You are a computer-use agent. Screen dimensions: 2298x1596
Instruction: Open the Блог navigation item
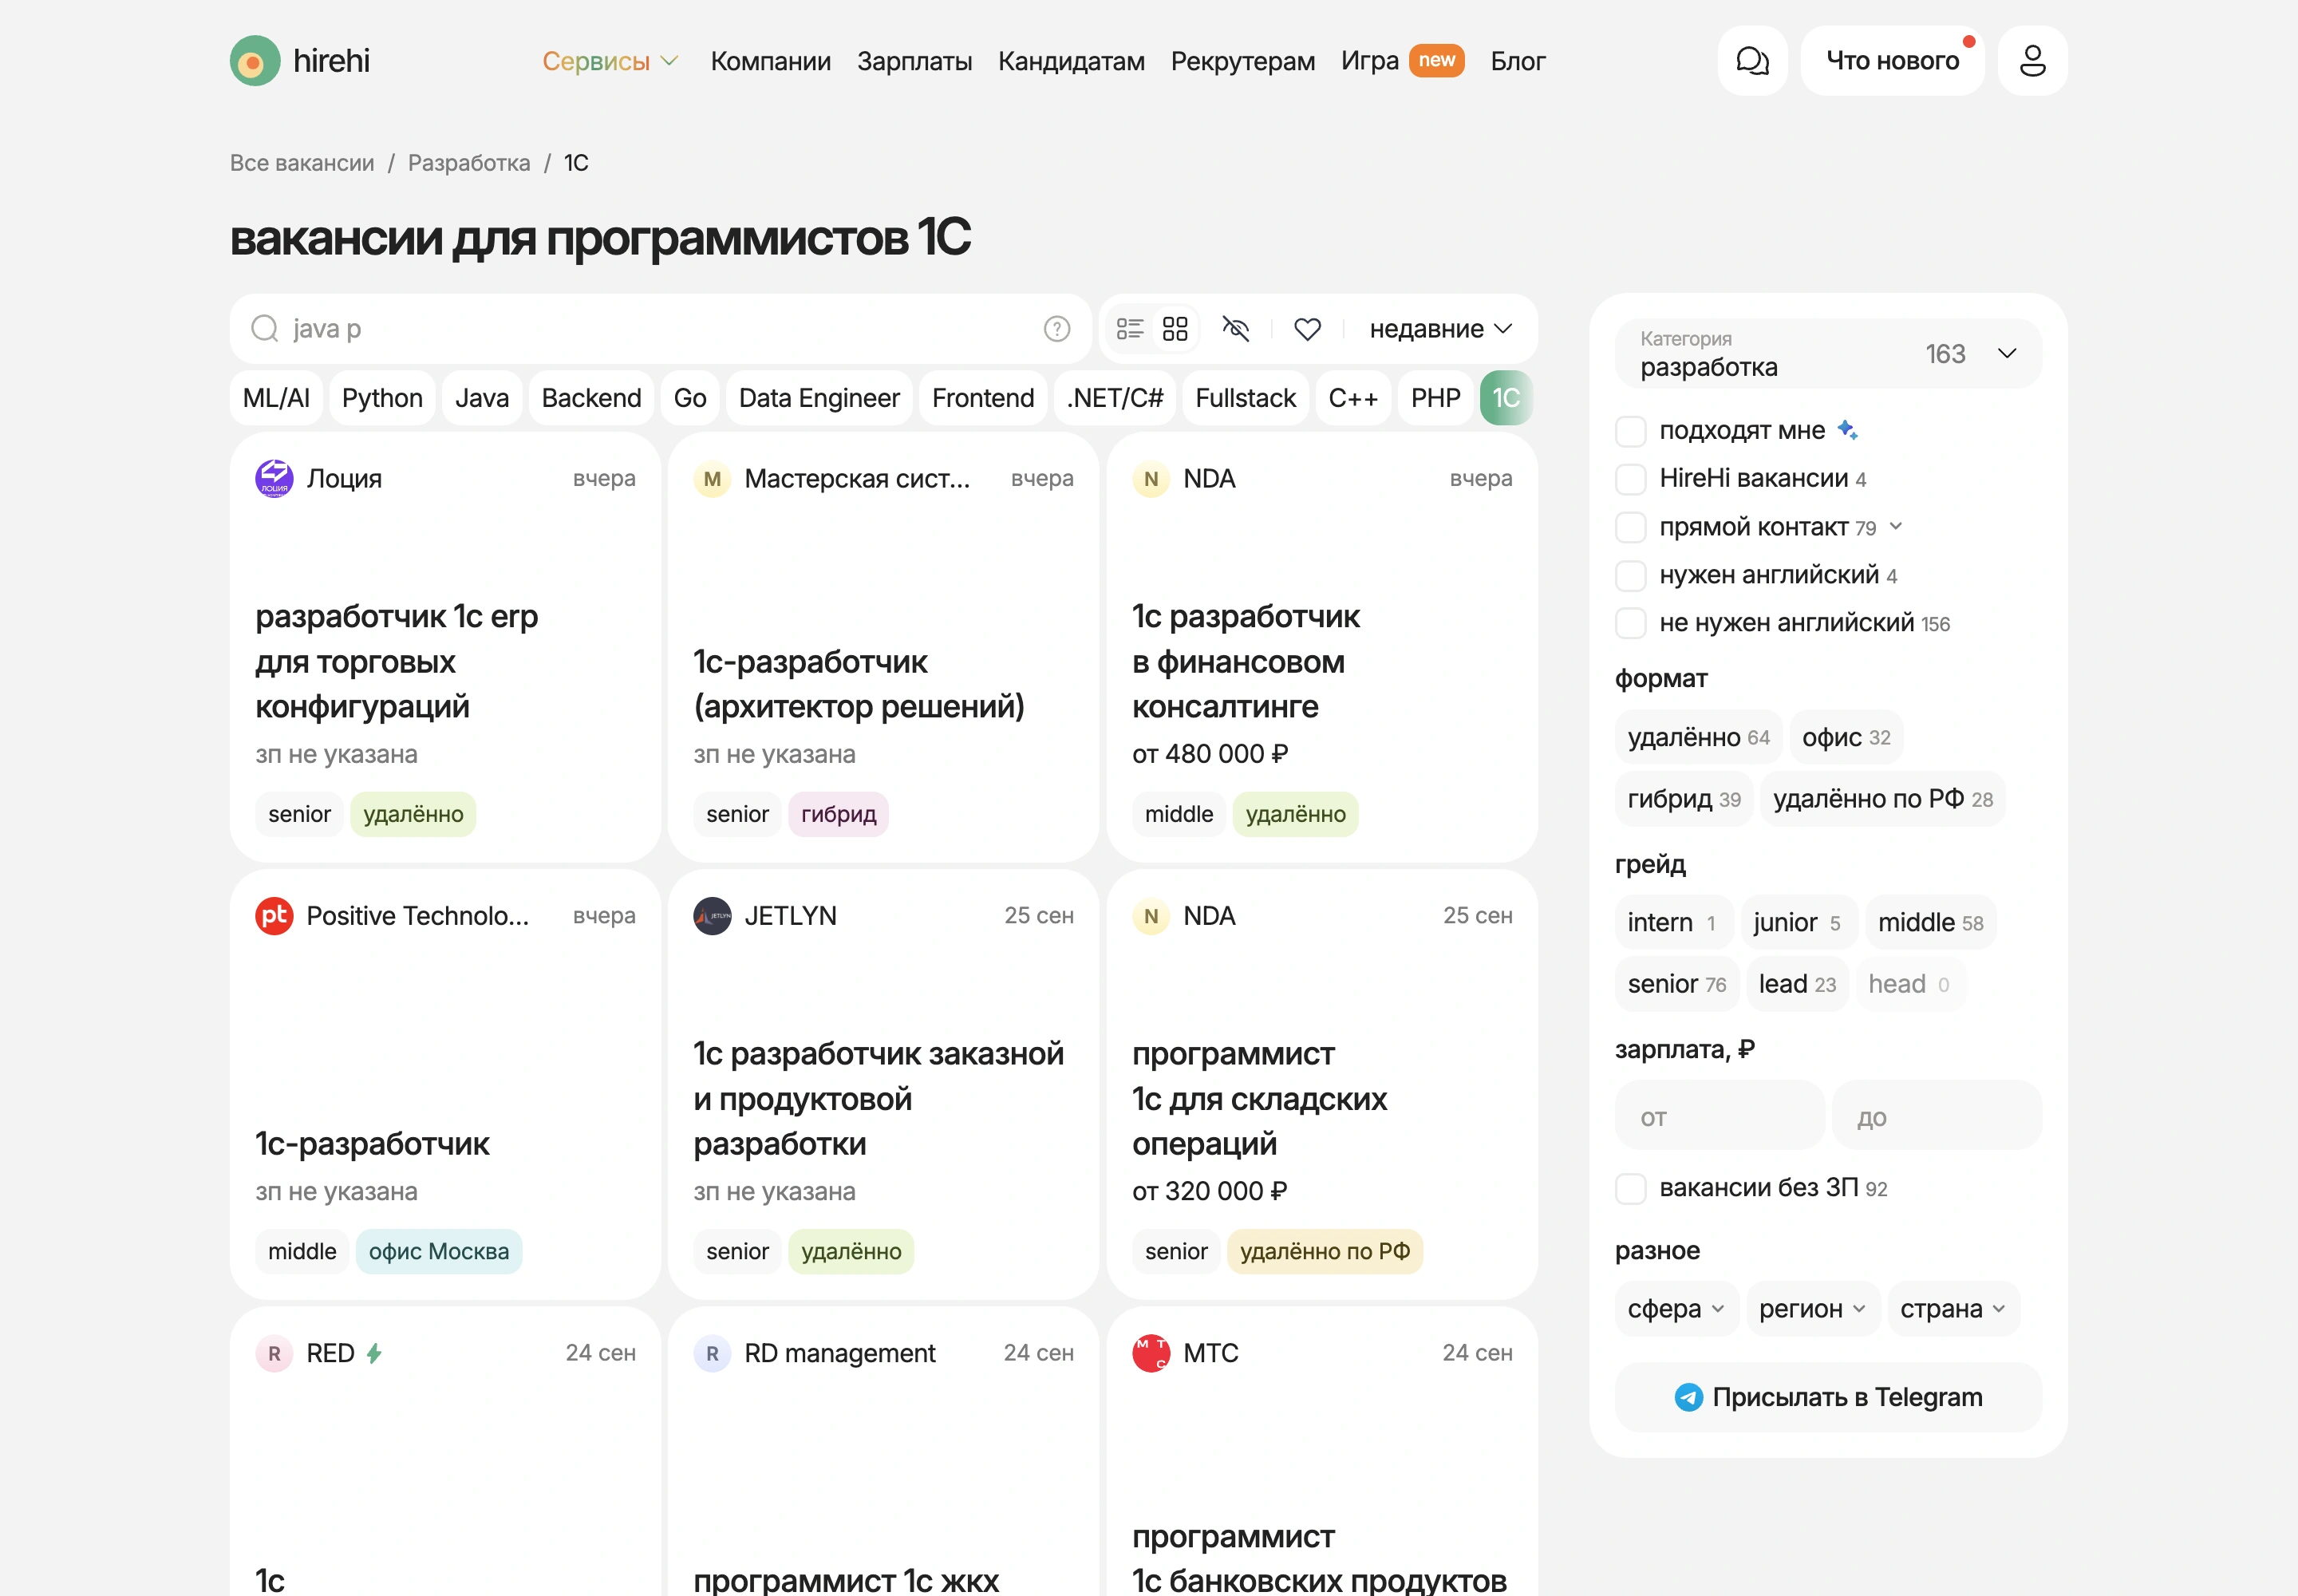click(x=1518, y=61)
